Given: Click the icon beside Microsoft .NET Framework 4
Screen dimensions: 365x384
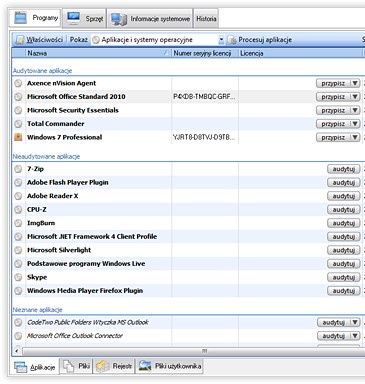Looking at the screenshot, I should pyautogui.click(x=18, y=237).
